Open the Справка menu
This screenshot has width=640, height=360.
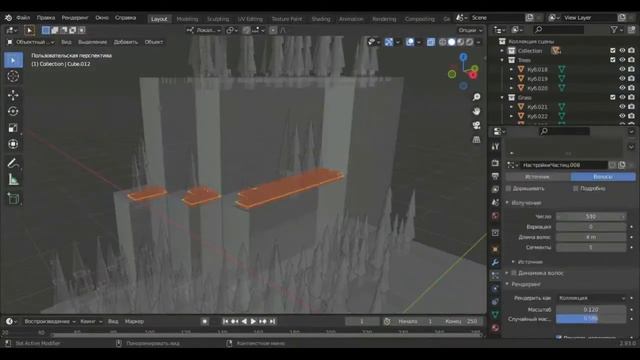coord(125,18)
